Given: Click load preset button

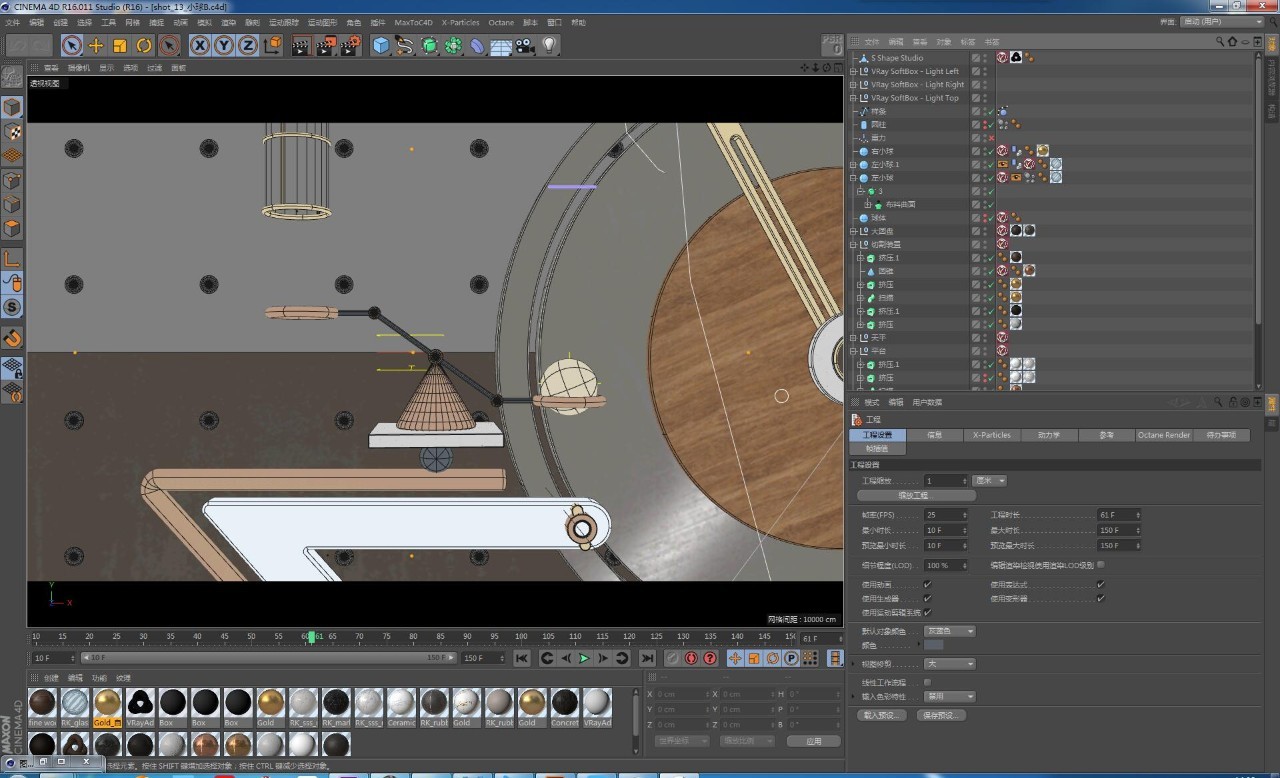Looking at the screenshot, I should pos(881,716).
